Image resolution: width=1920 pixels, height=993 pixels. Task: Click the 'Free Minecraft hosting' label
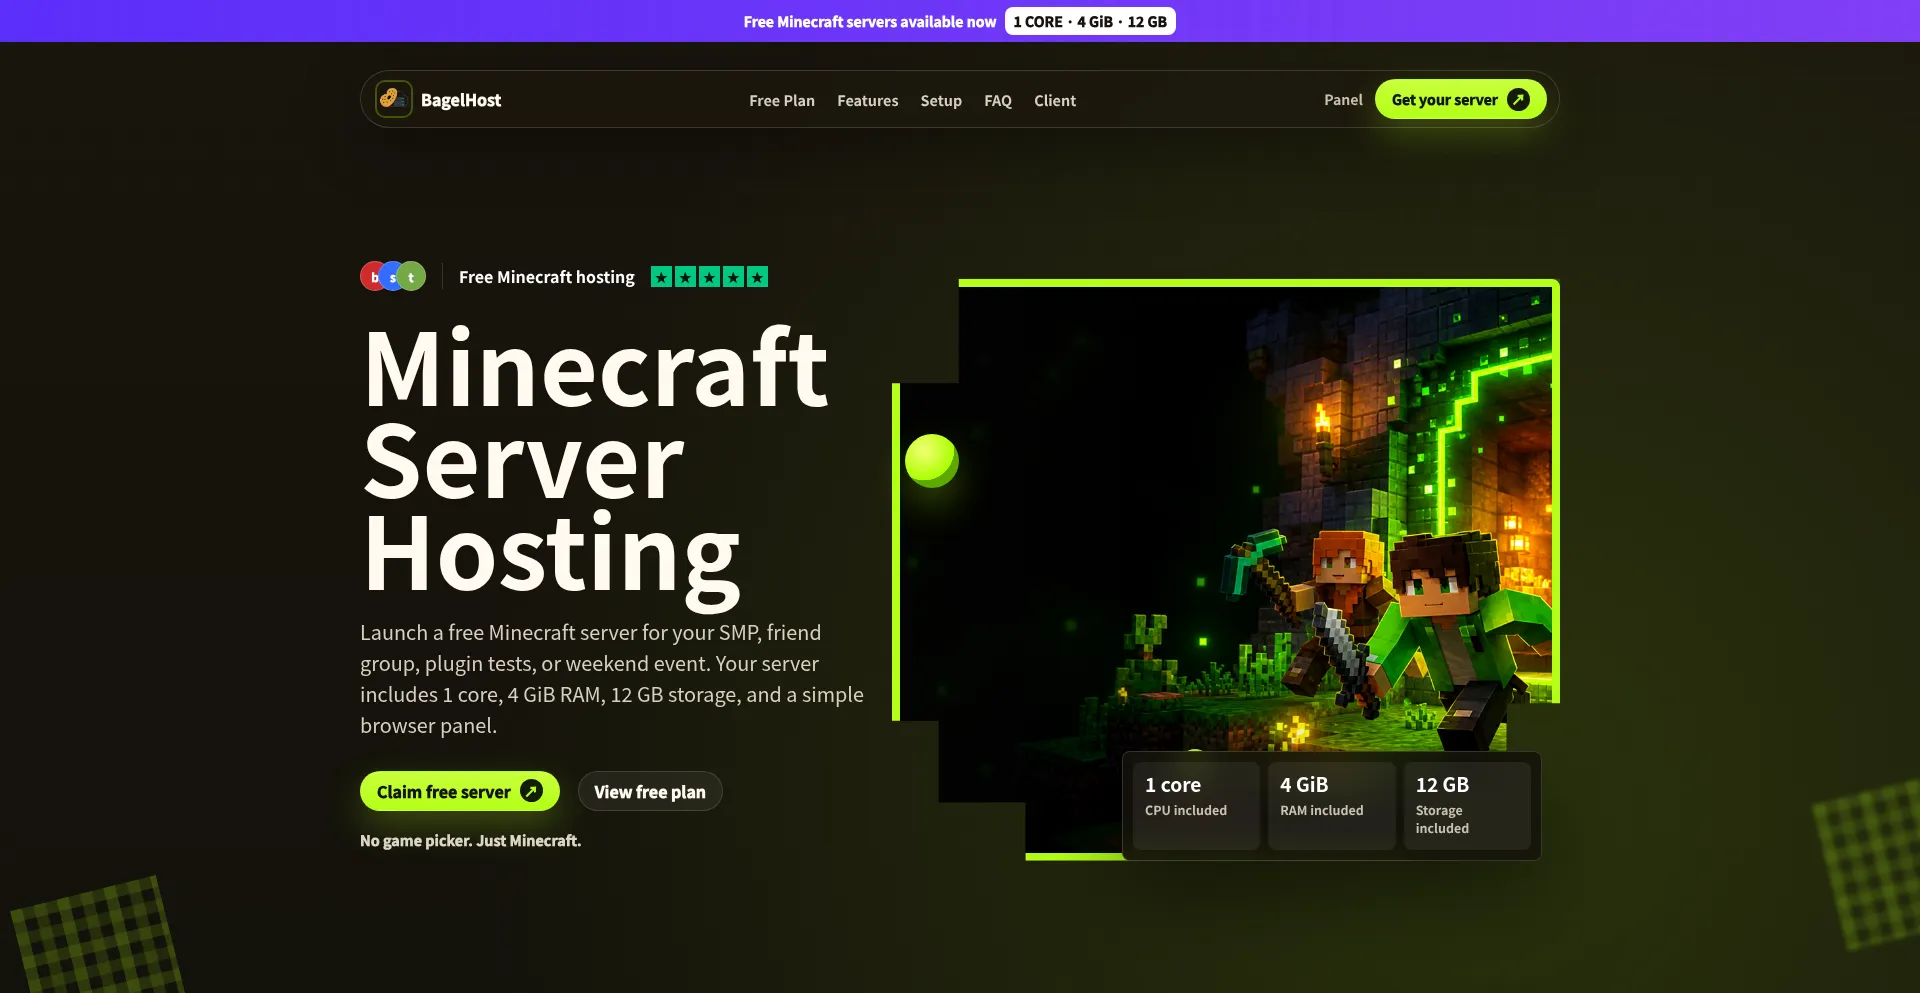point(547,277)
